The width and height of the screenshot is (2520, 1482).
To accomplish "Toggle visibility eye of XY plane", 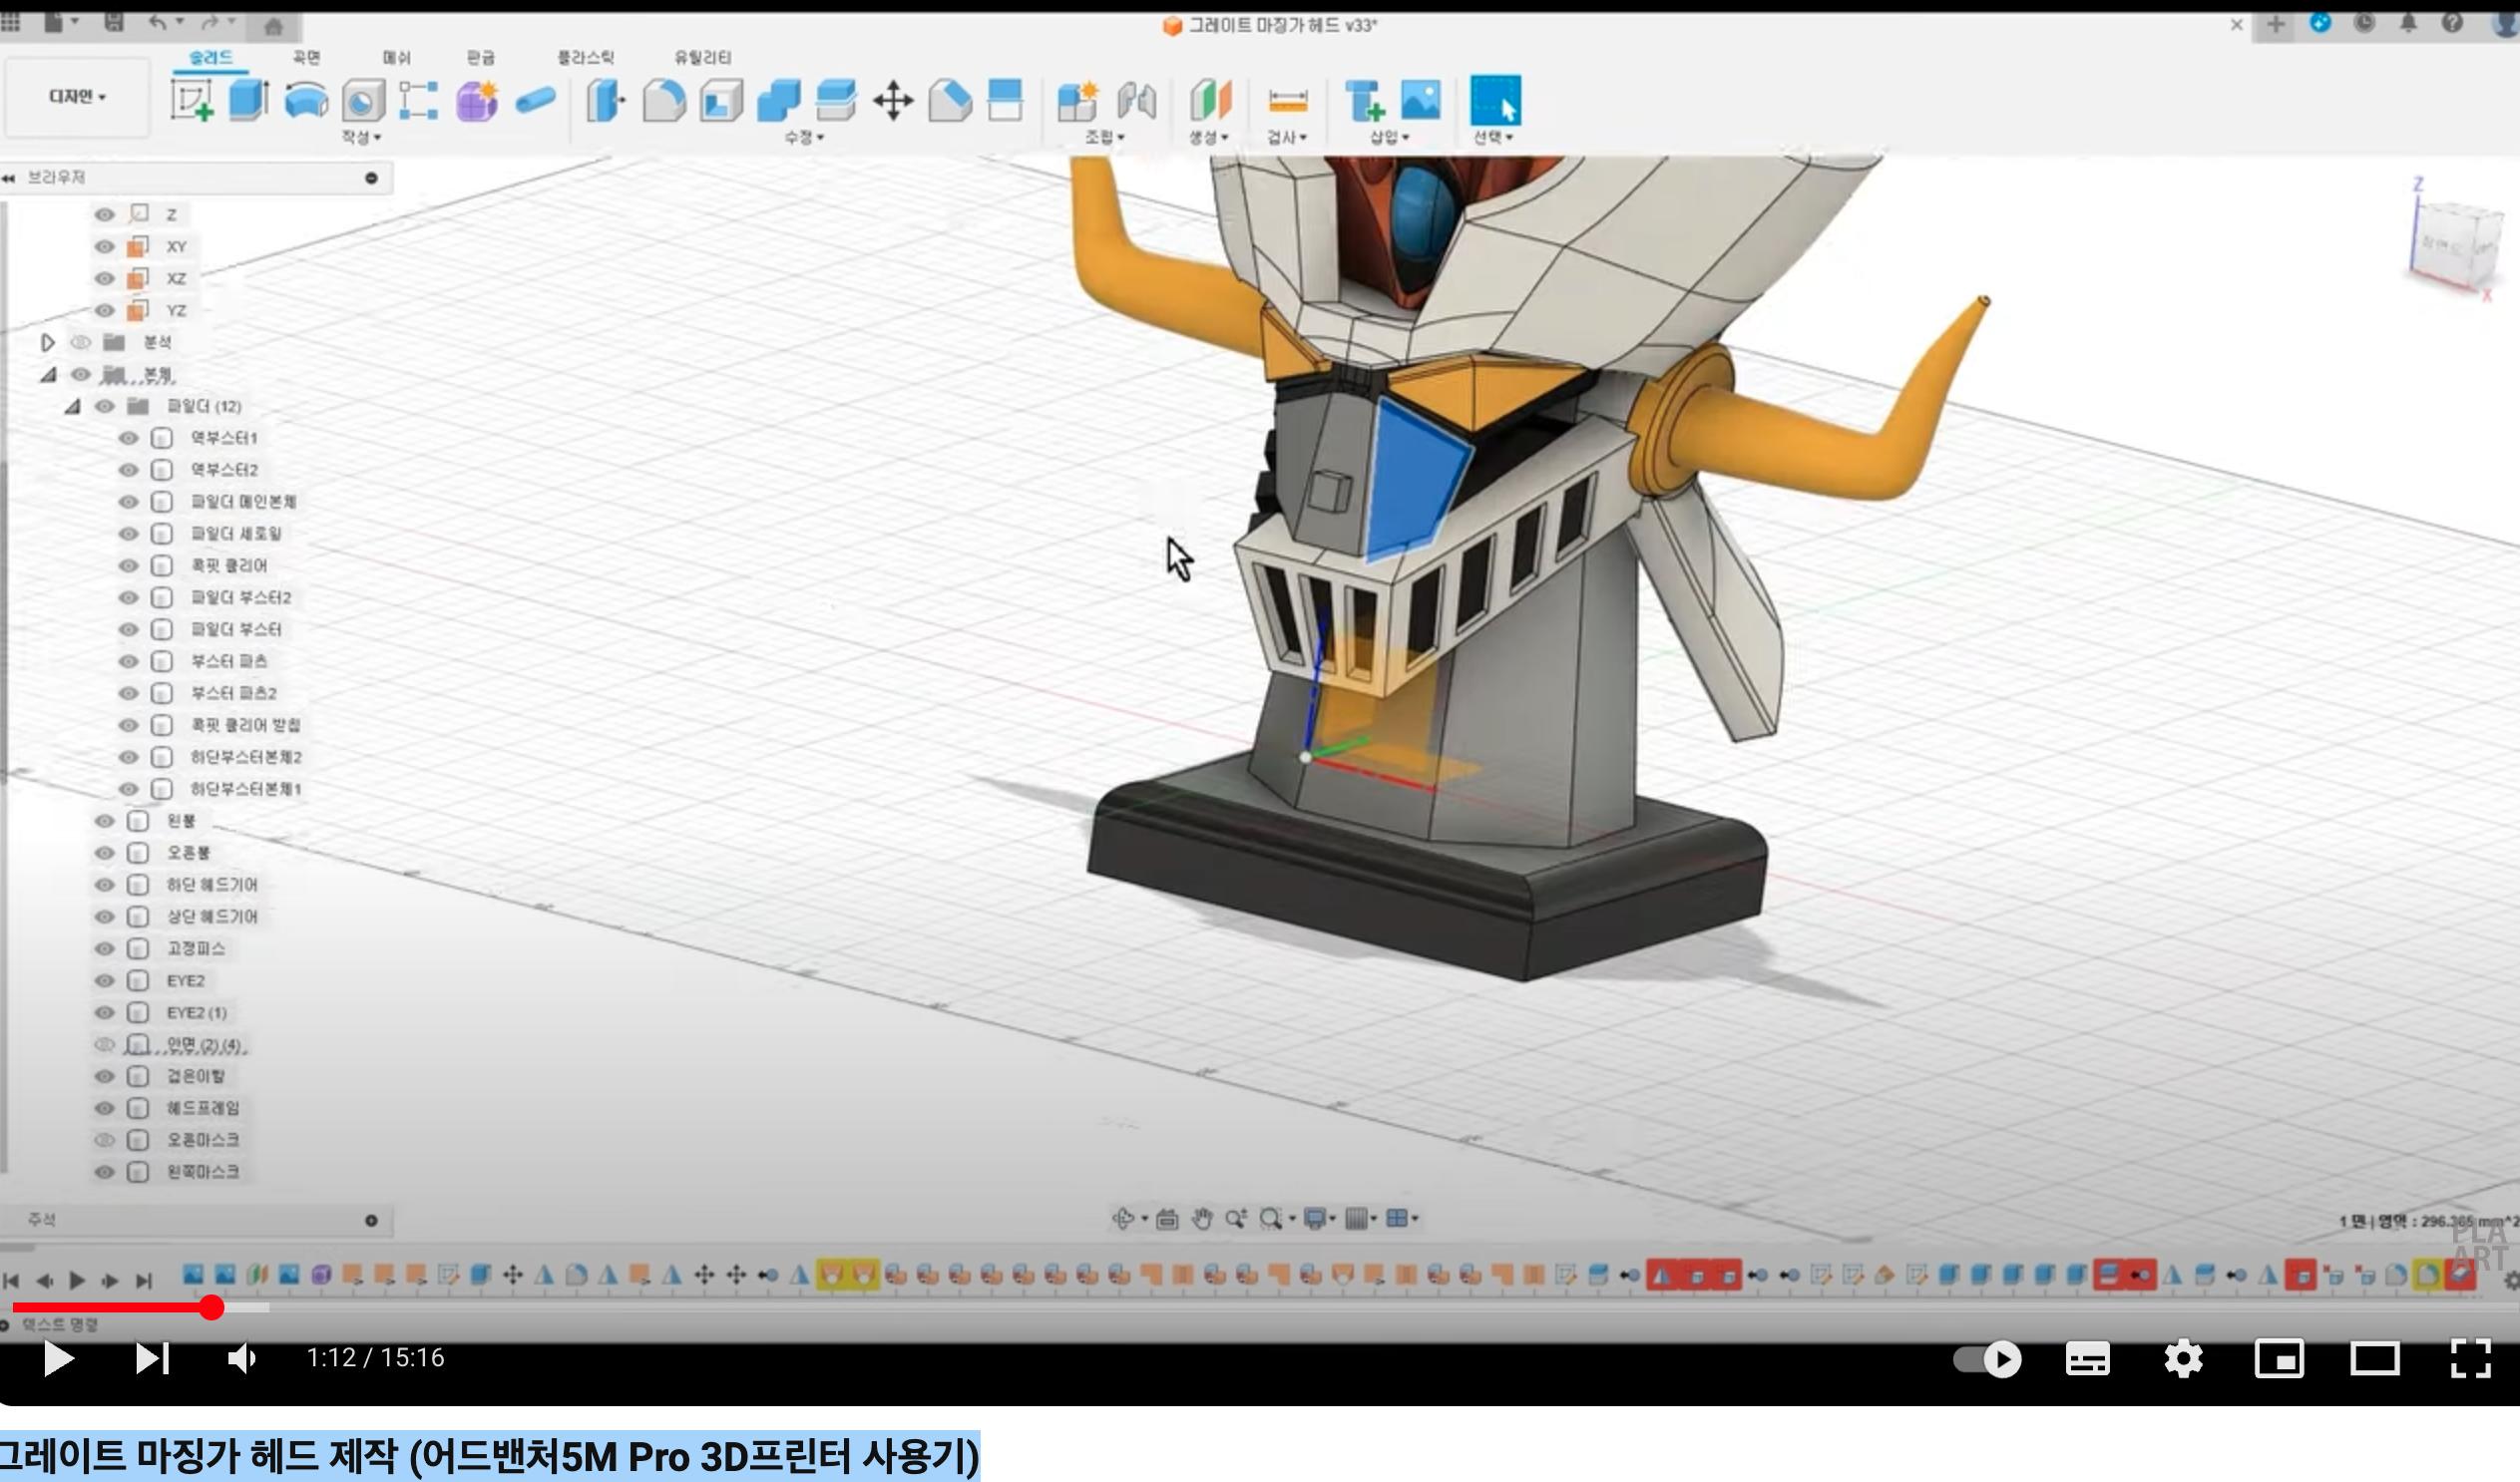I will point(104,246).
